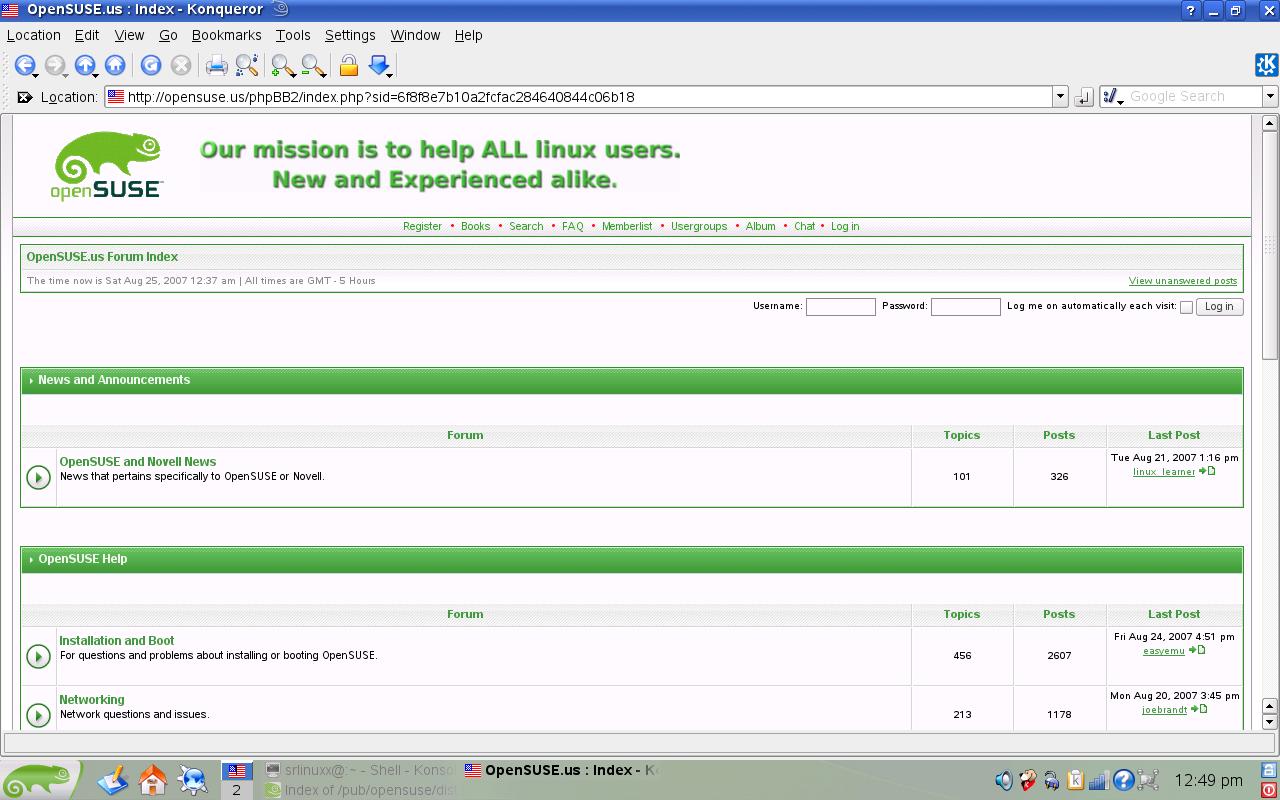This screenshot has width=1280, height=800.
Task: Open the Window menu
Action: tap(415, 35)
